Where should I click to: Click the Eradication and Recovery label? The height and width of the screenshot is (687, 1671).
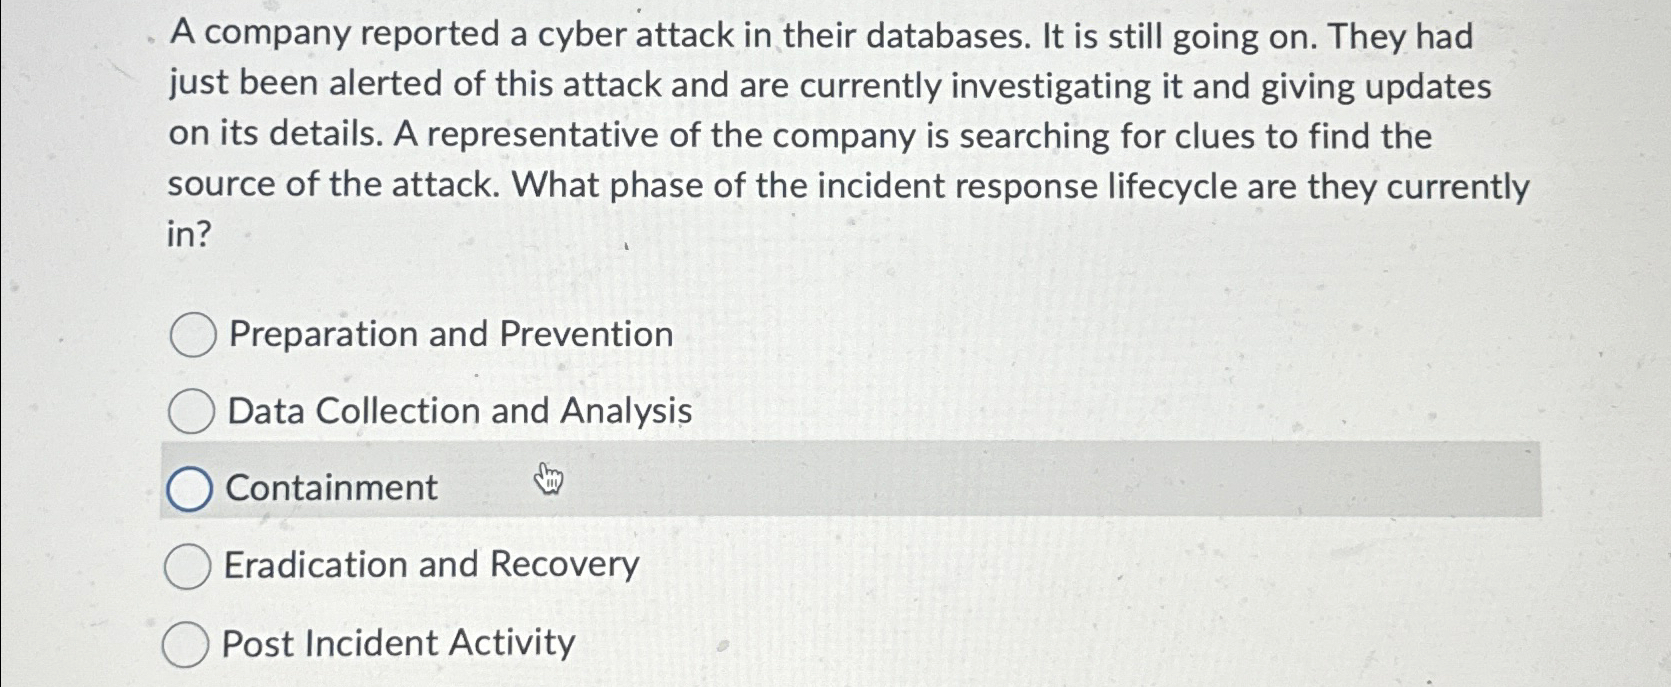tap(431, 564)
